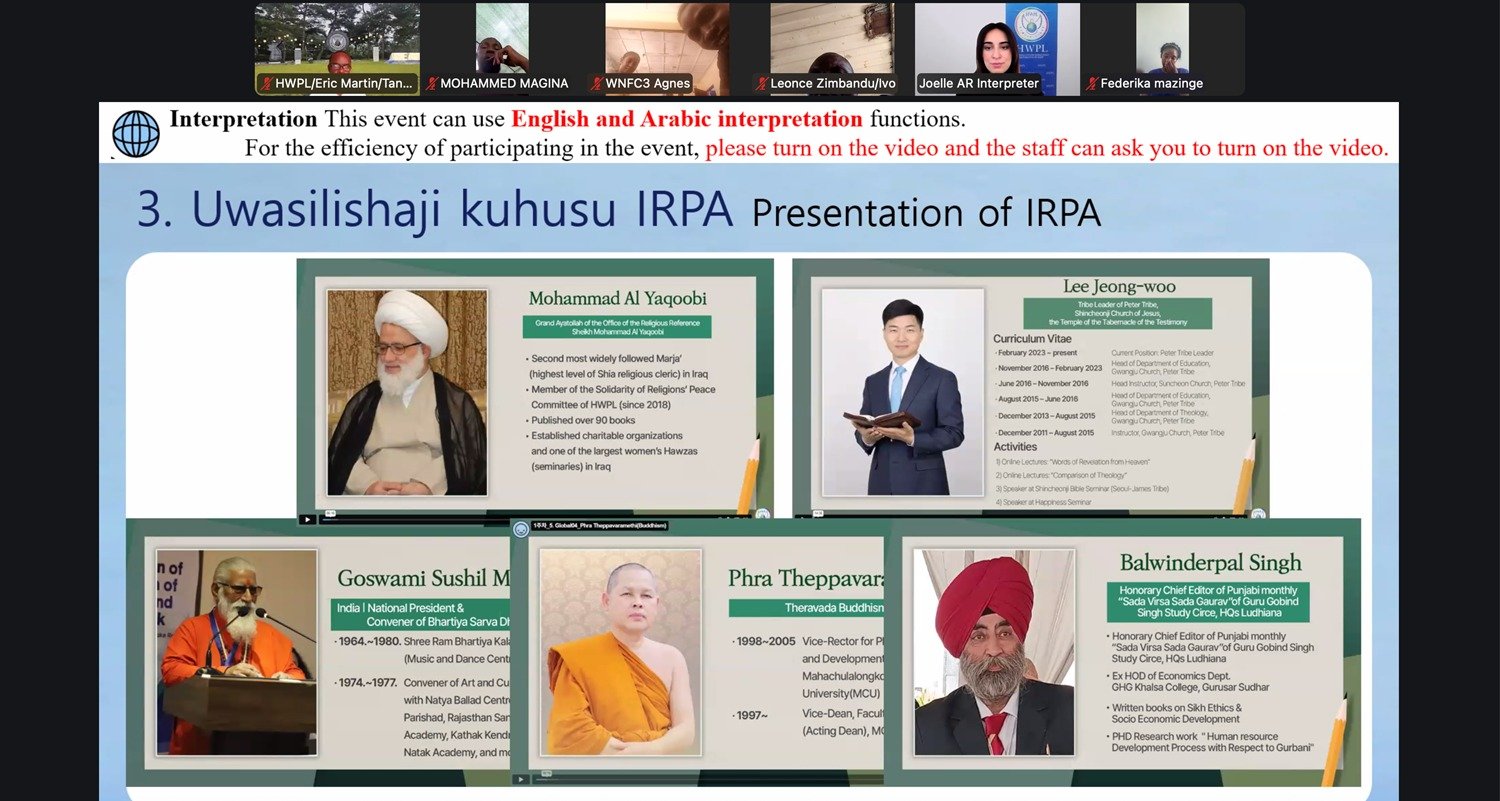The height and width of the screenshot is (801, 1500).
Task: Click the Leonce Zimbandu name label
Action: pyautogui.click(x=832, y=84)
